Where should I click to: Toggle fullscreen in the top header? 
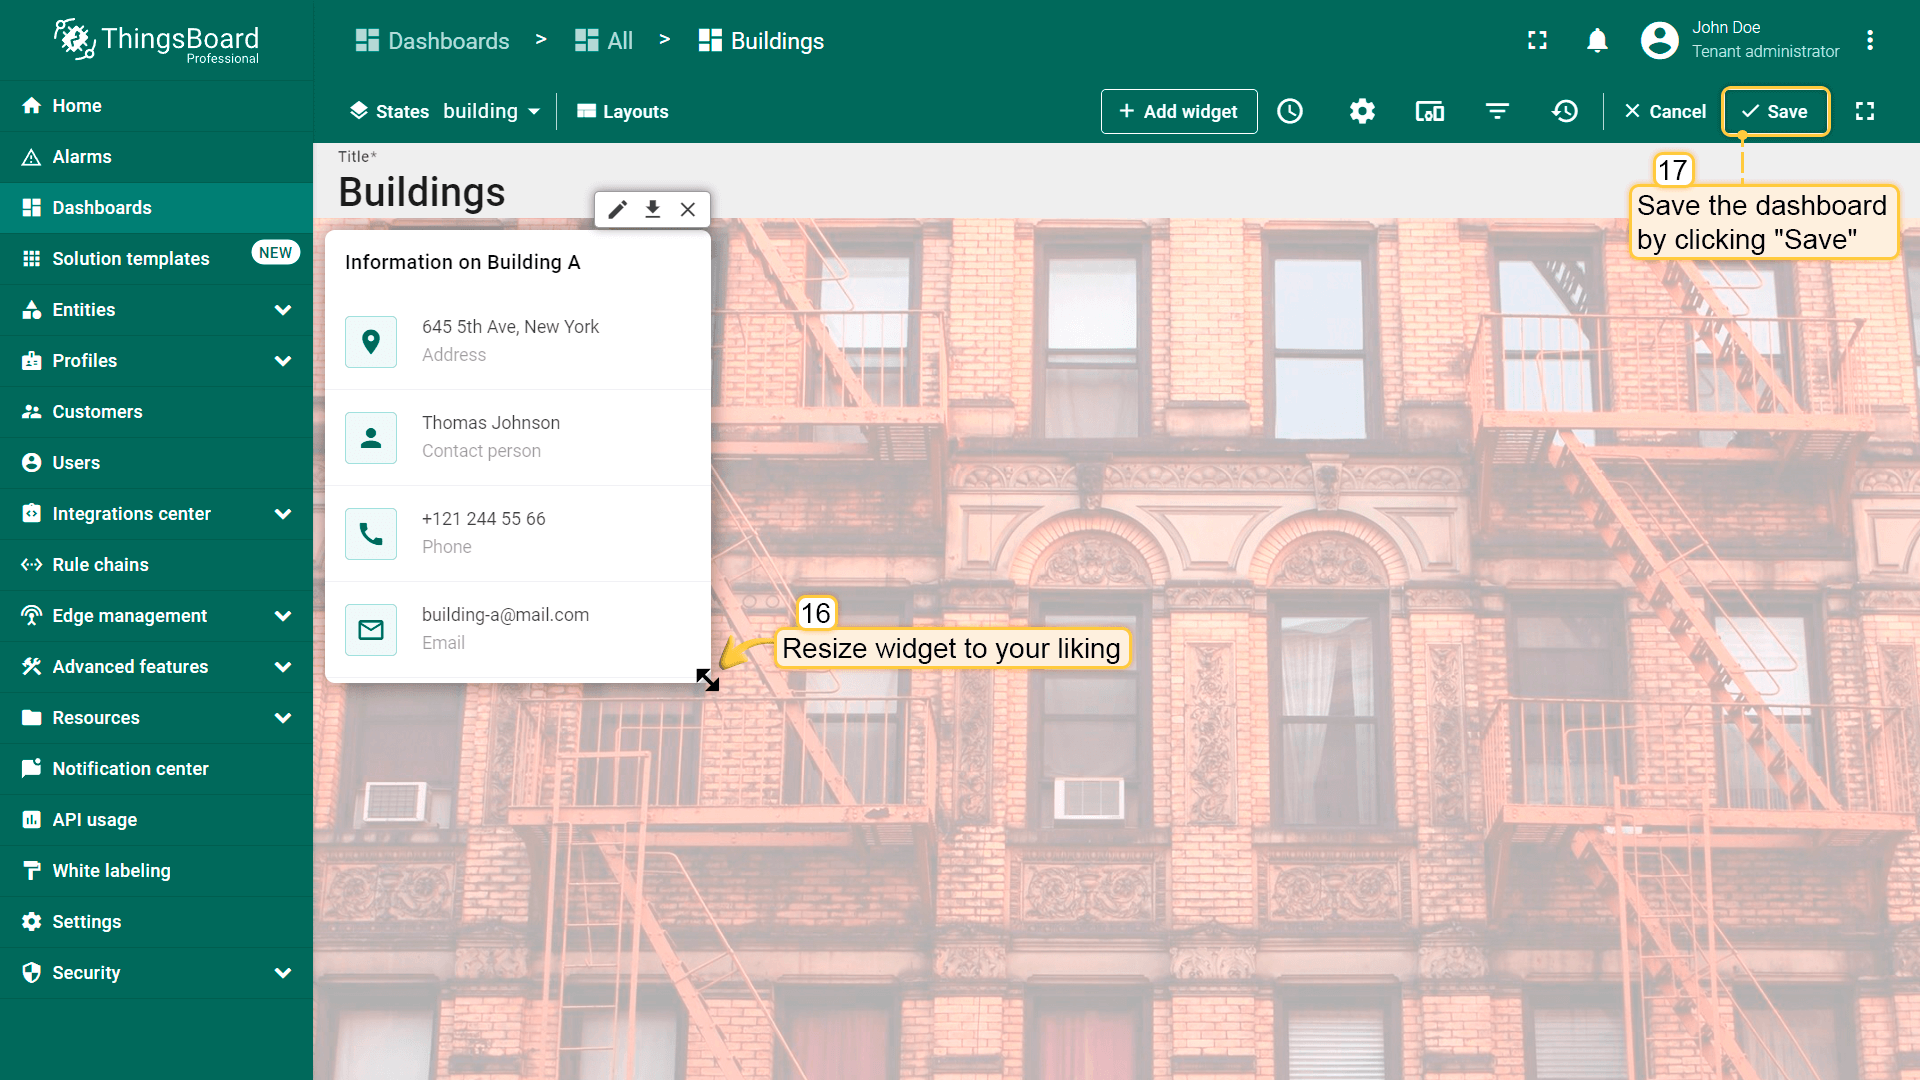tap(1537, 40)
